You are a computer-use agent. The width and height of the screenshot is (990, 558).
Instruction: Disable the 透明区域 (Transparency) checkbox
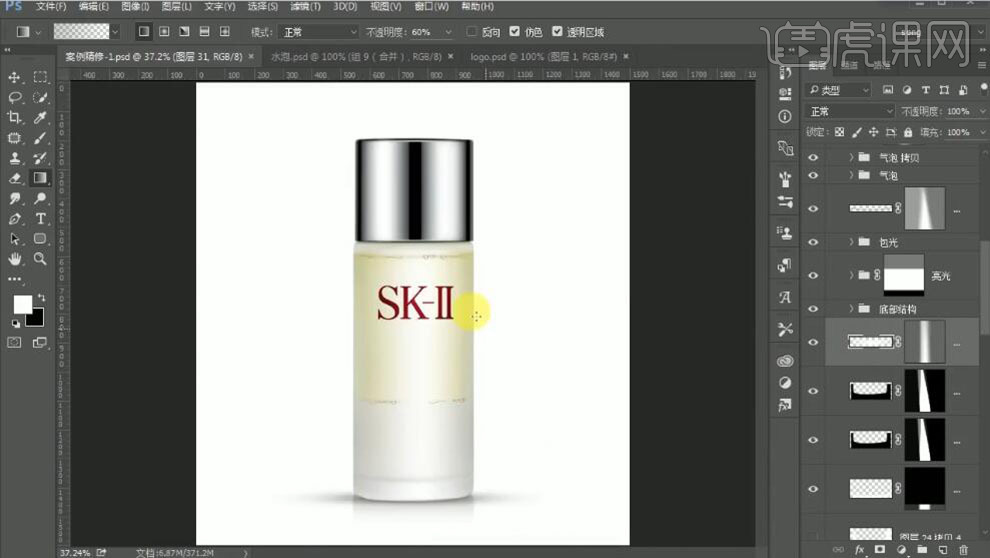coord(558,32)
